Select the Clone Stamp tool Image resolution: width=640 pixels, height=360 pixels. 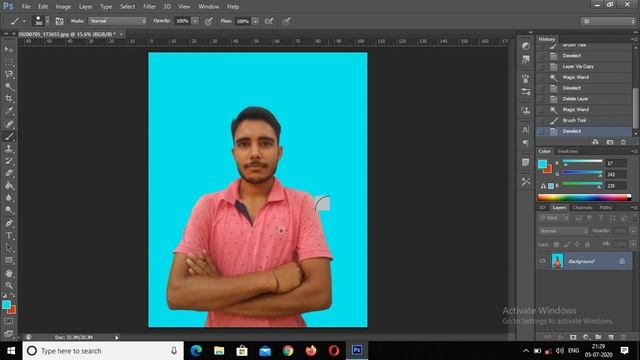coord(9,149)
